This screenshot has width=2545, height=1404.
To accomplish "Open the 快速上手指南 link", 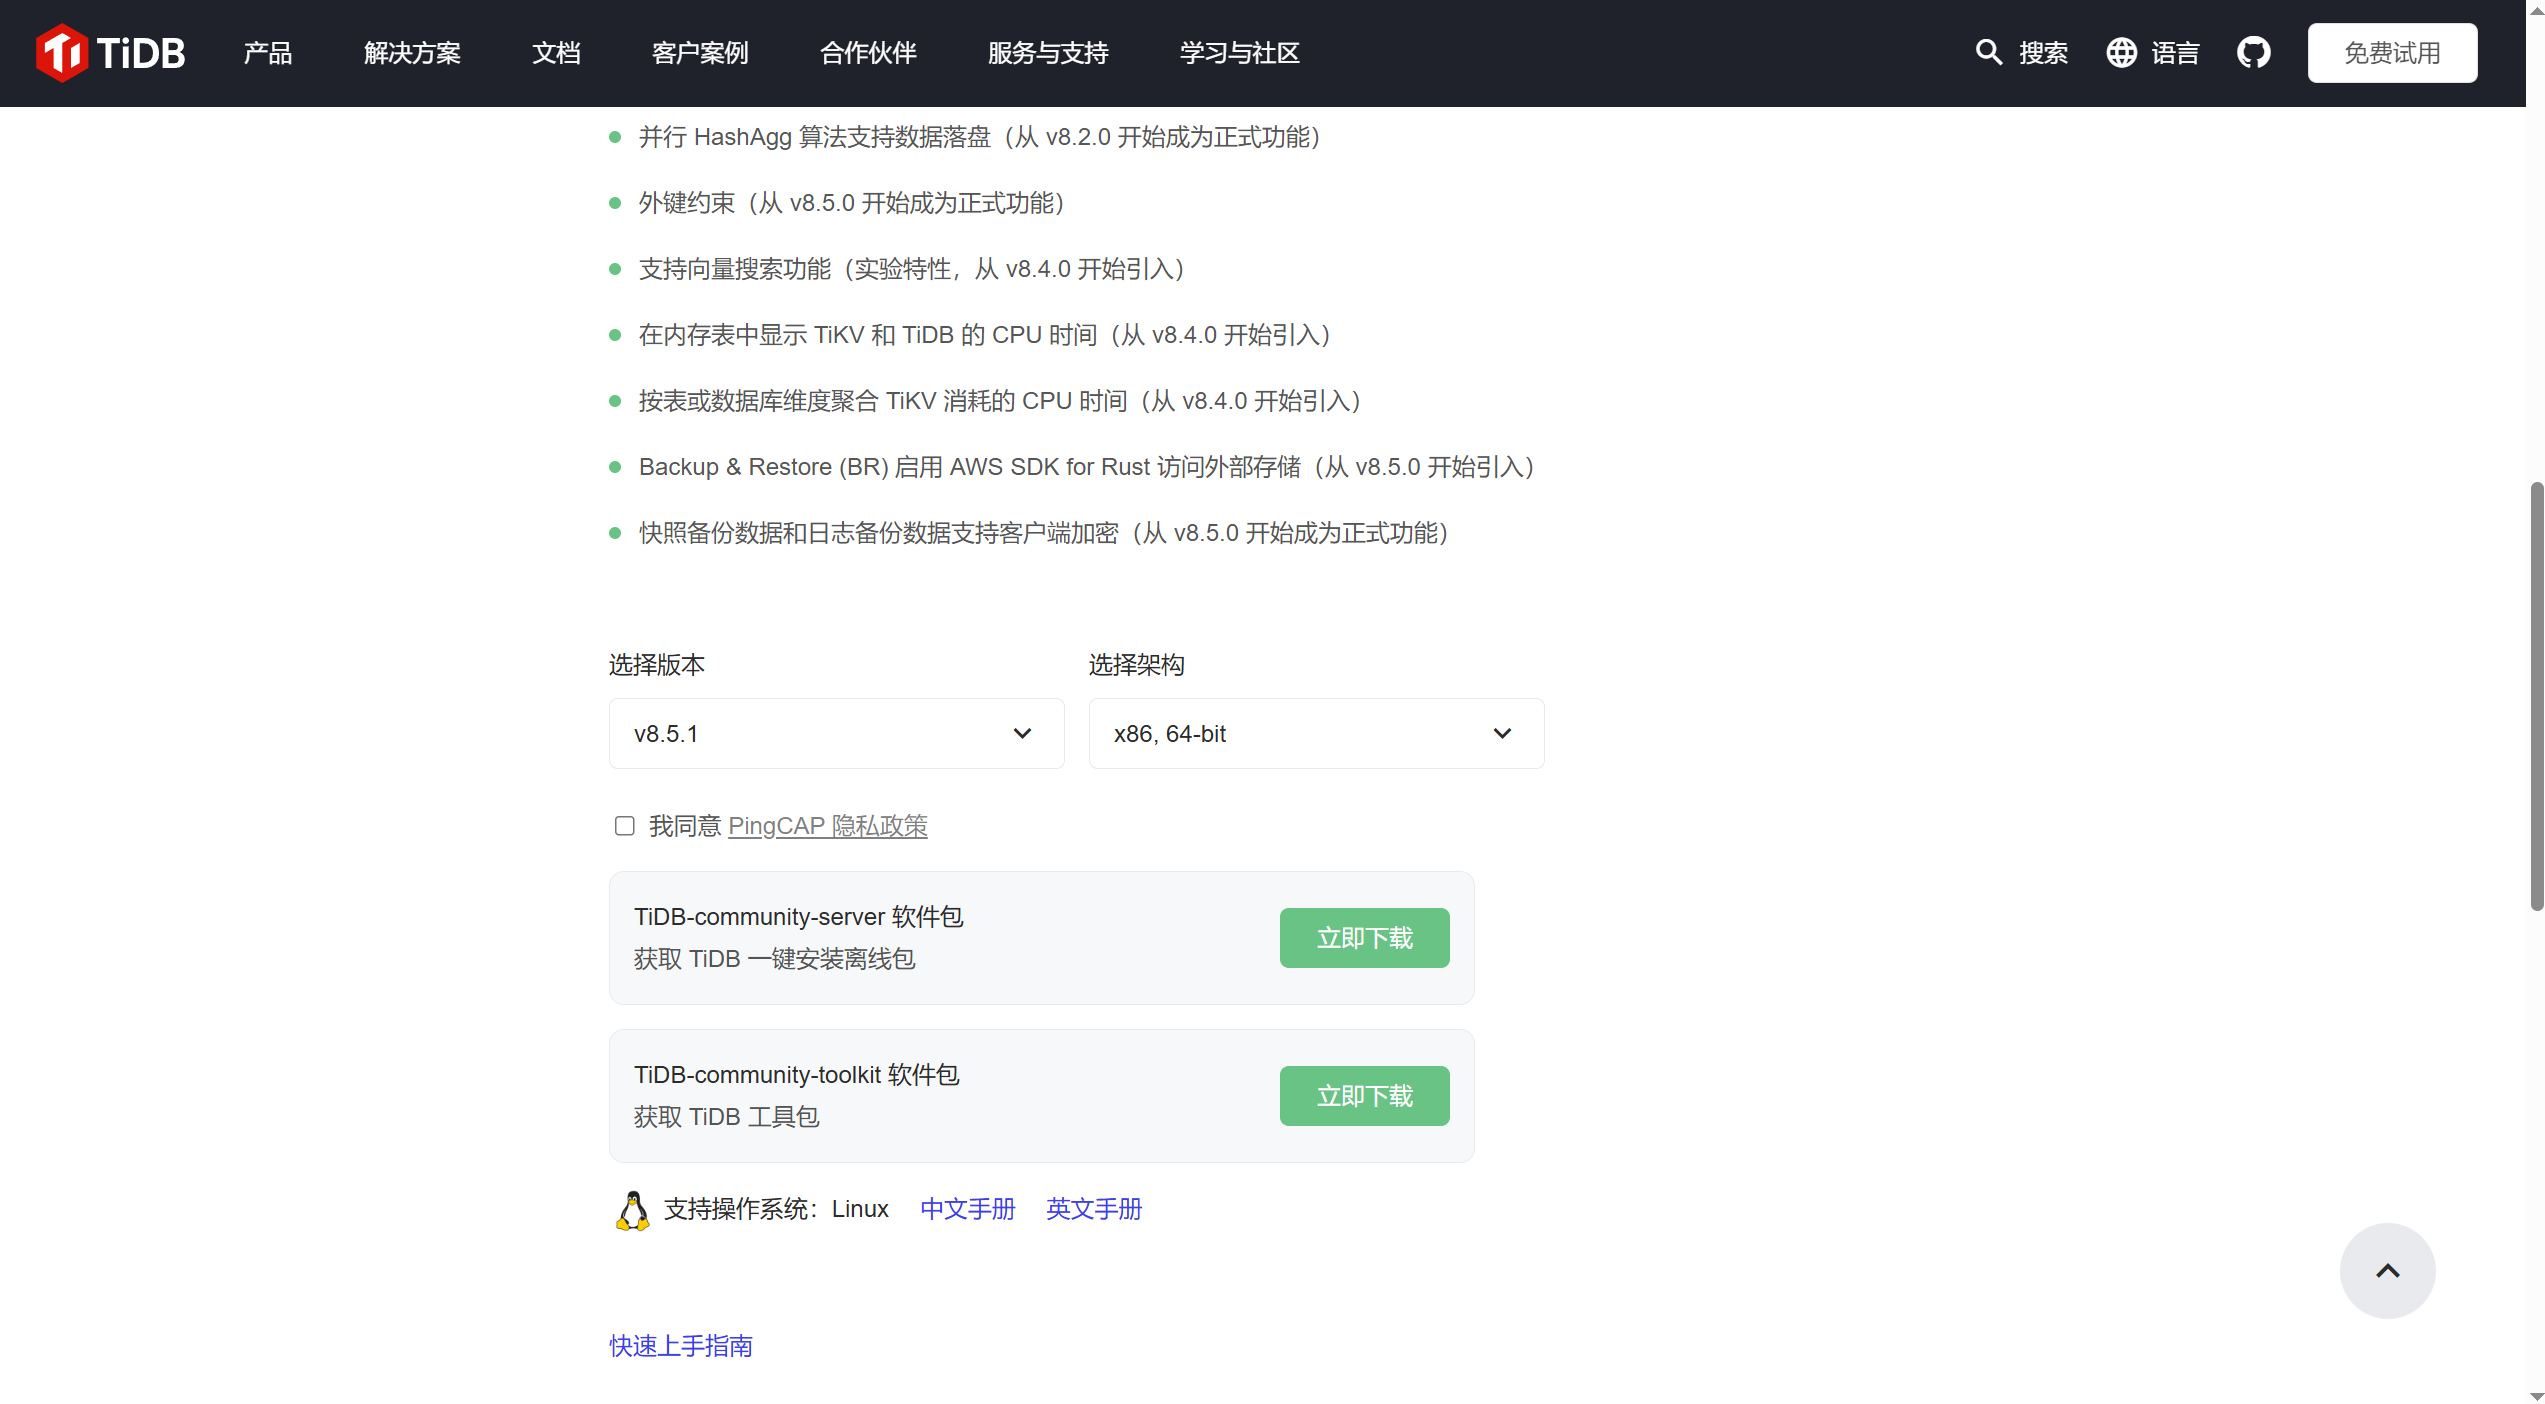I will click(680, 1345).
